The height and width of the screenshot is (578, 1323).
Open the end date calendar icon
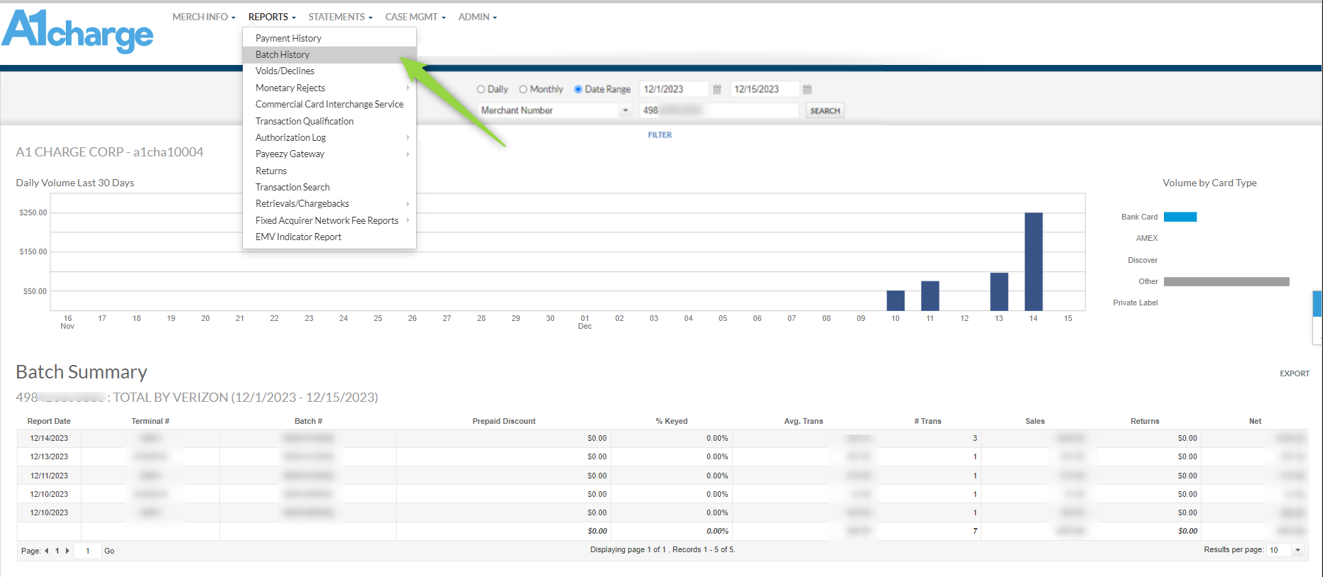[807, 89]
